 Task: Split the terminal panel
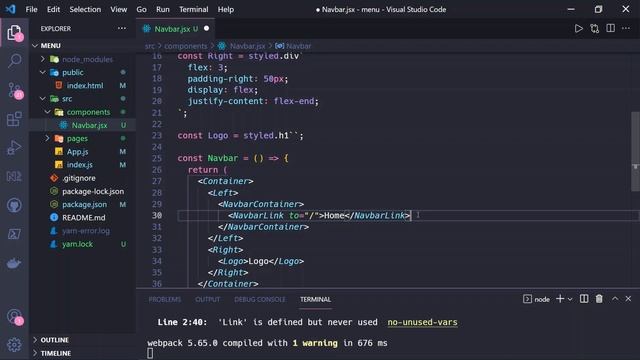(x=584, y=299)
